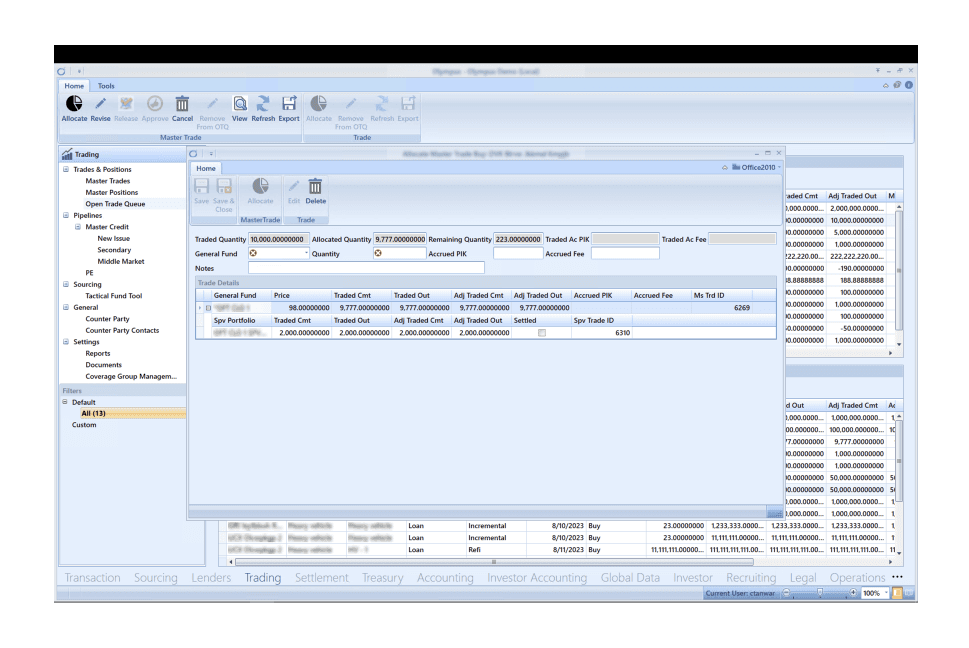Viewport: 969px width, 648px height.
Task: Switch to the Lenders module
Action: (211, 578)
